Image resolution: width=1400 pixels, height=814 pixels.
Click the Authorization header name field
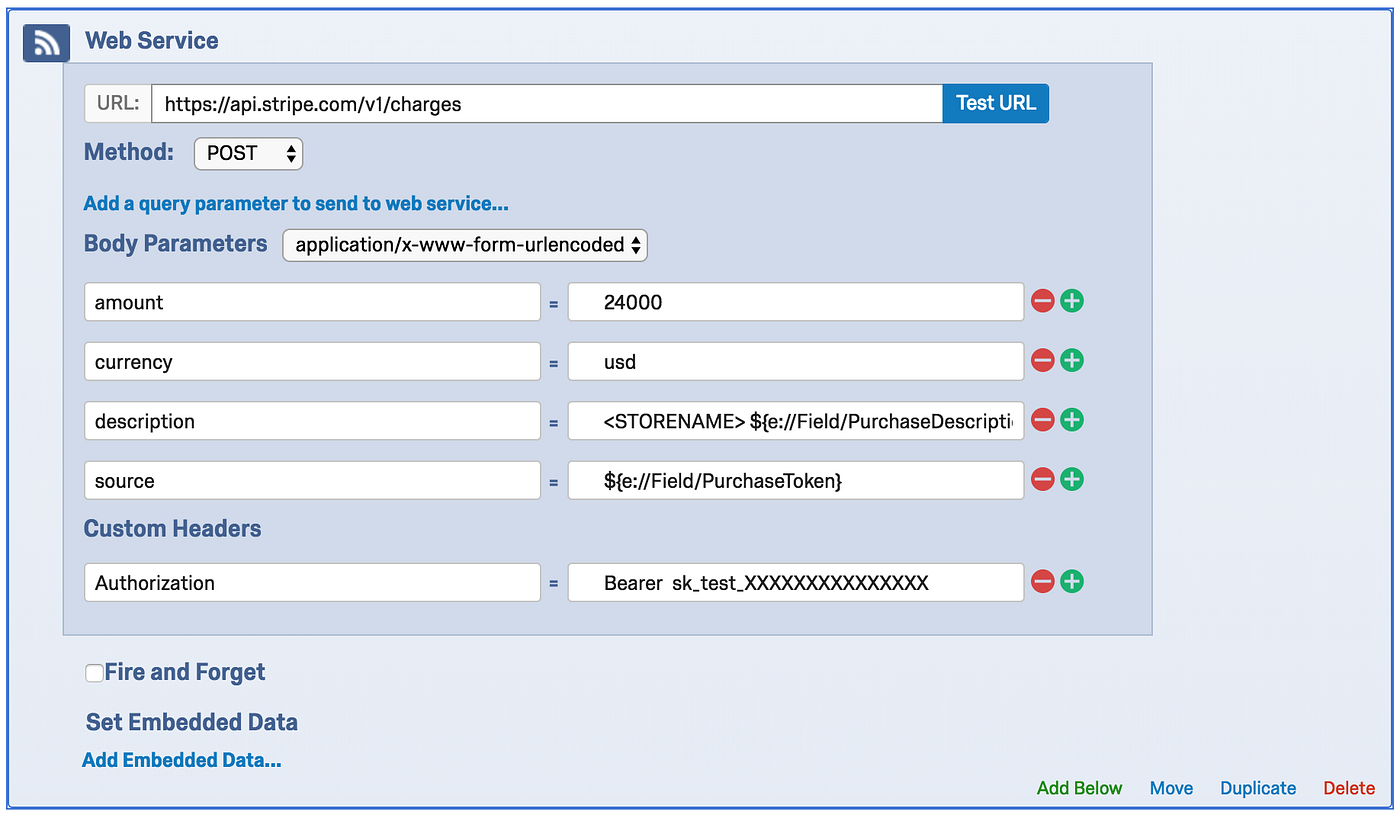(x=312, y=582)
